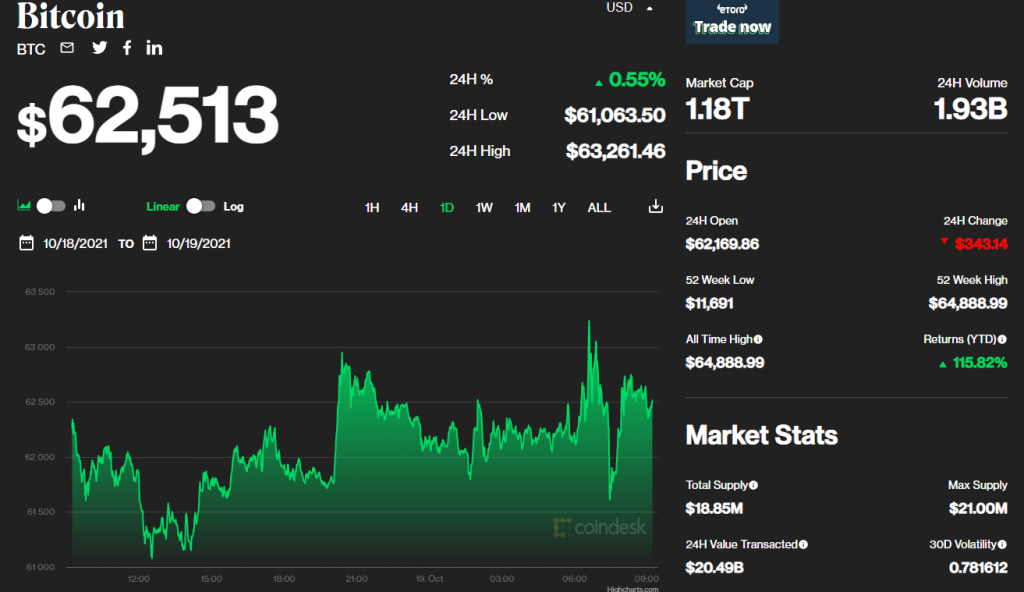Viewport: 1024px width, 592px height.
Task: Click the $62,513 Bitcoin price
Action: point(148,116)
